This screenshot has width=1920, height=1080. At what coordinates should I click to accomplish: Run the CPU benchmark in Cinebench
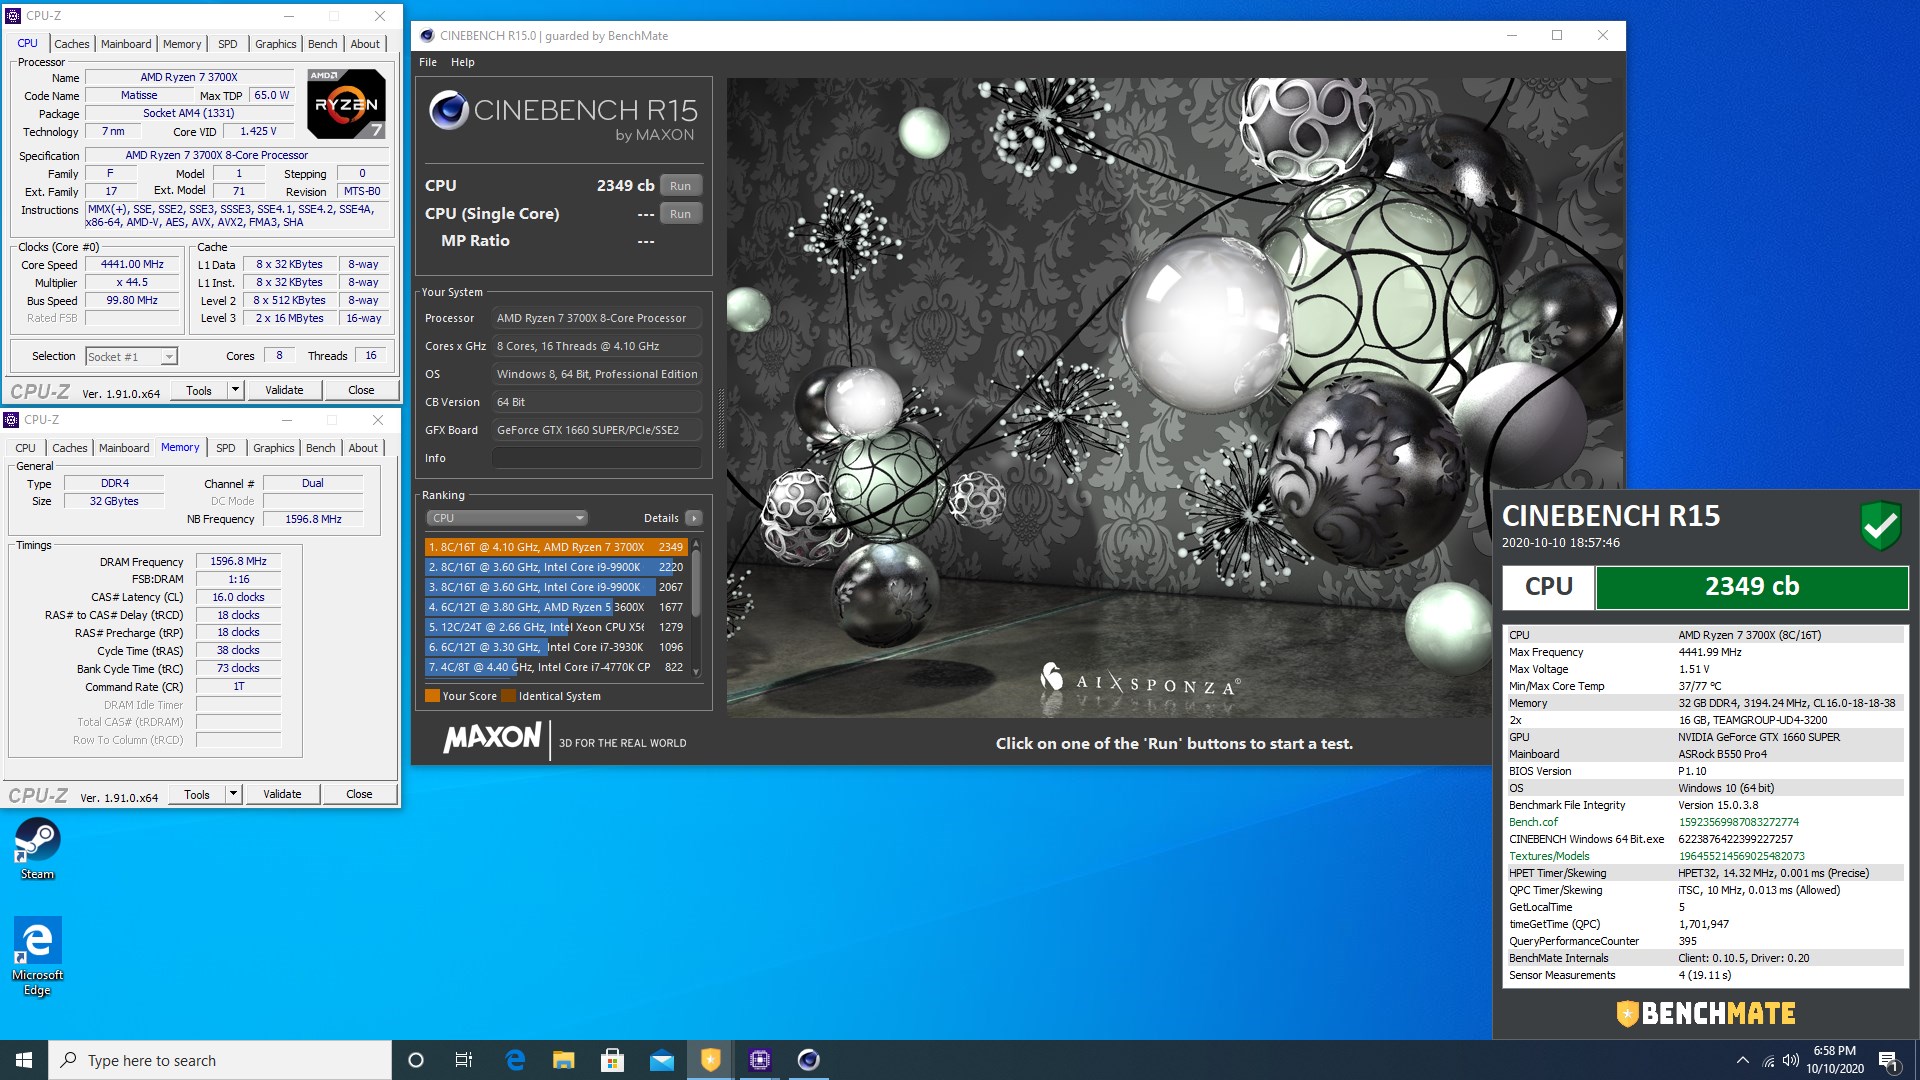tap(681, 186)
